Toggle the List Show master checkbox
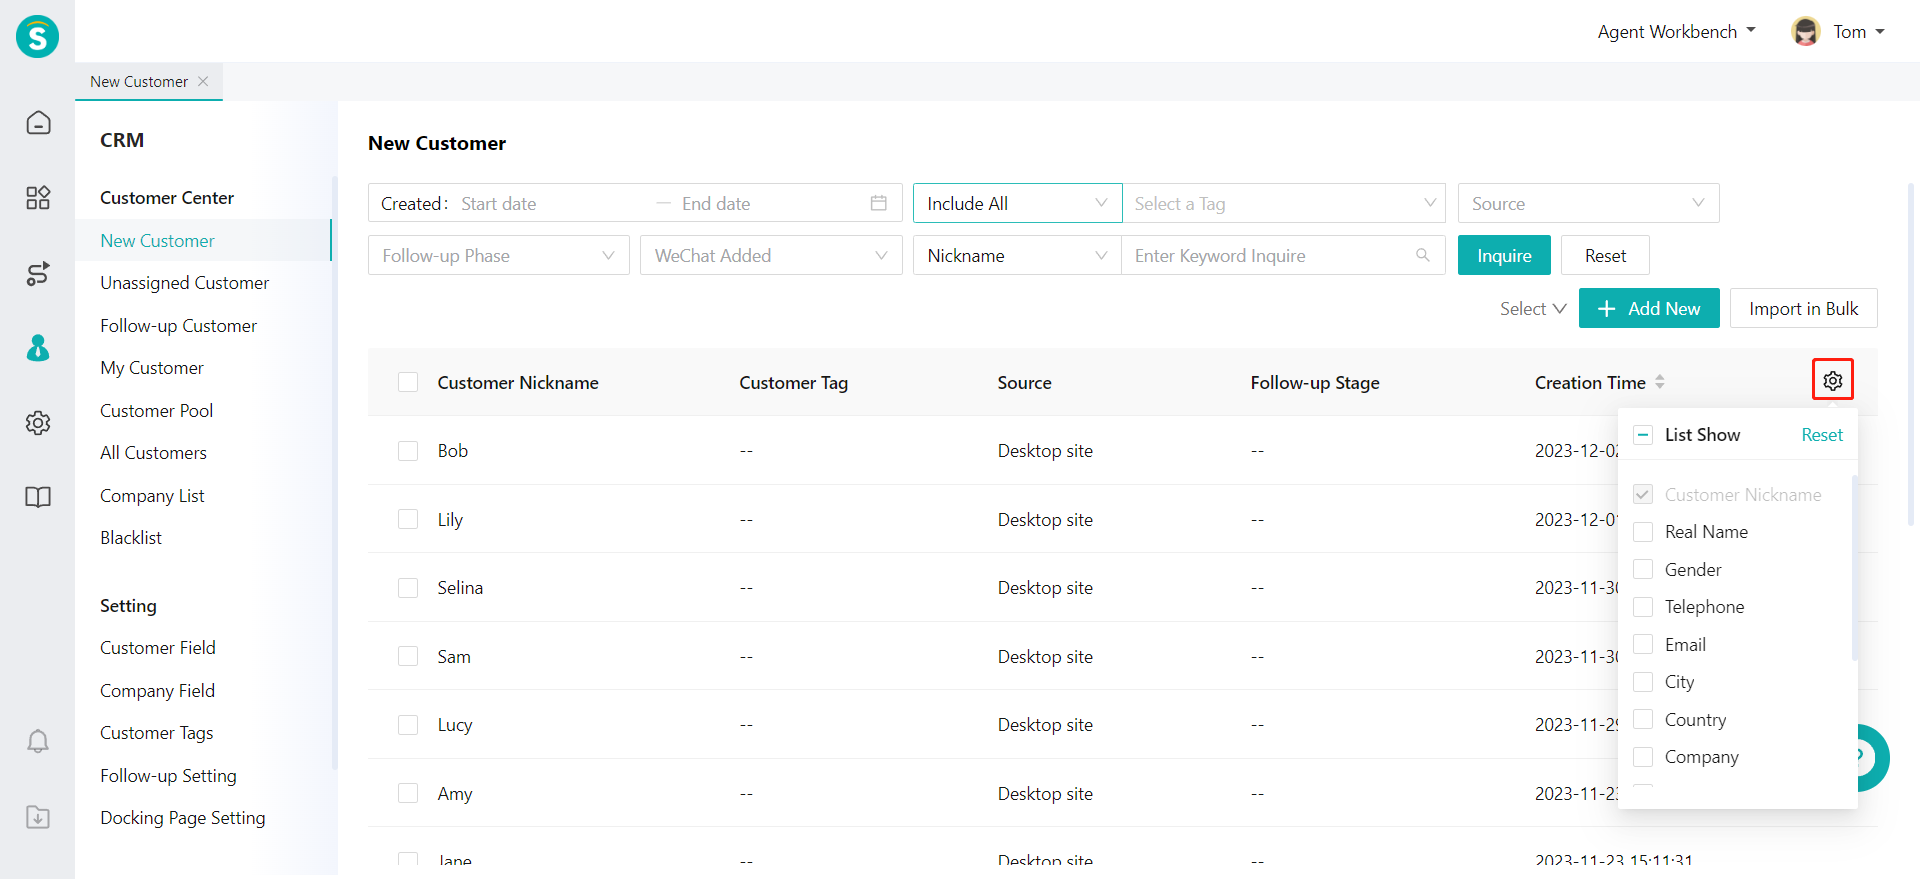Screen dimensions: 1920x879 coord(1643,435)
